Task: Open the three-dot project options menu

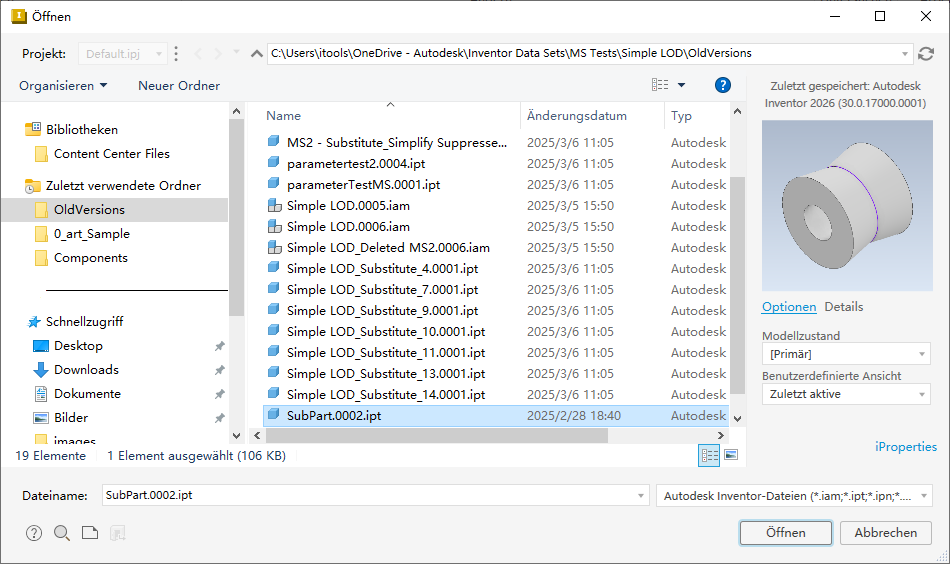Action: [x=176, y=54]
